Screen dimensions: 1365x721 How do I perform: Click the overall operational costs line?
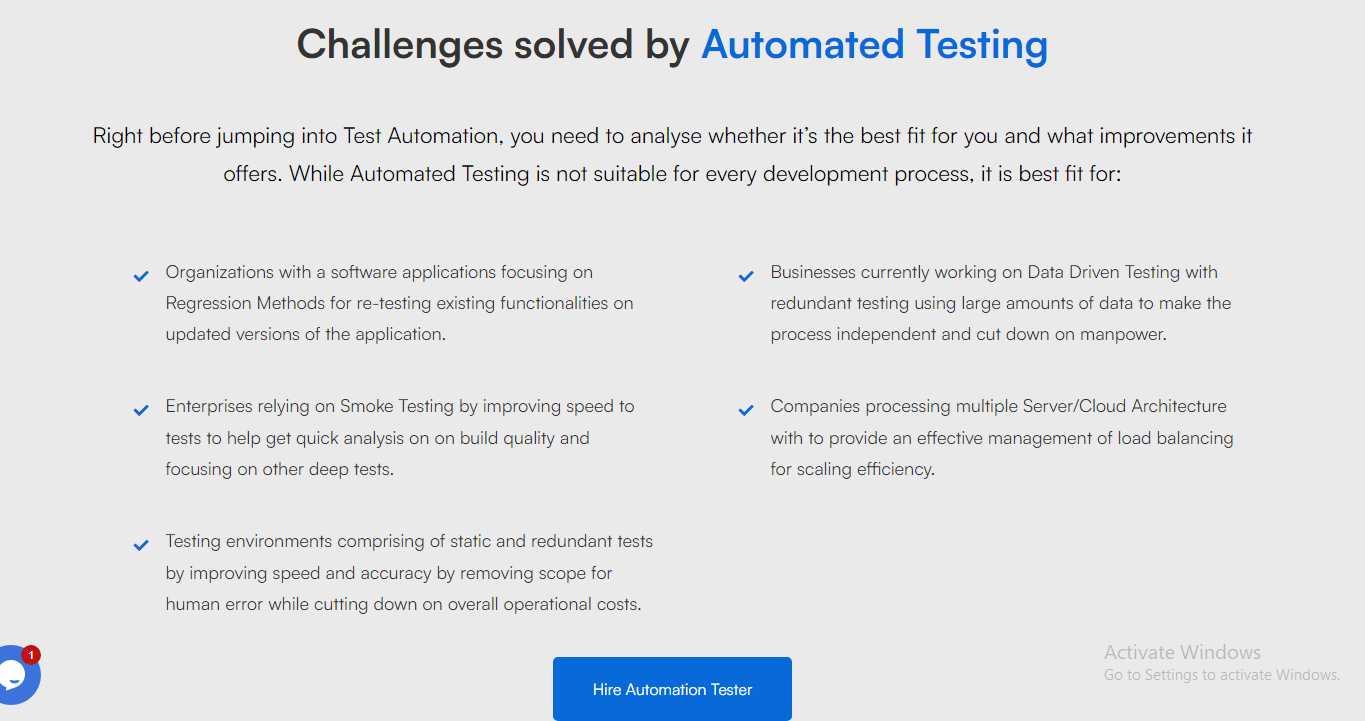(x=403, y=604)
